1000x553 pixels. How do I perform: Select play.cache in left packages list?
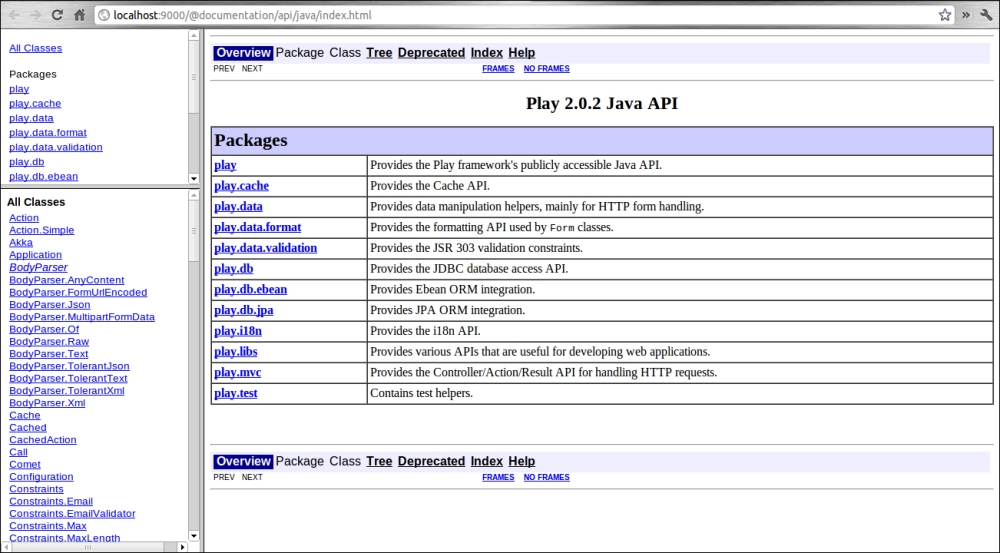tap(35, 103)
